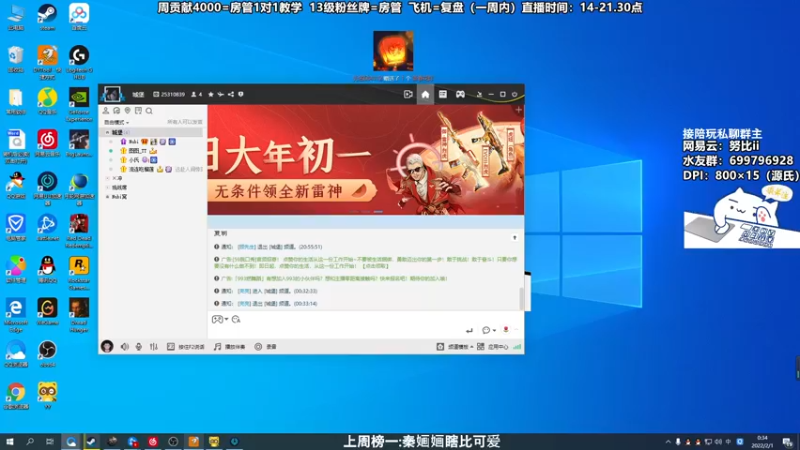Click the airplane icon in YY header
Viewport: 800px width, 450px height.
click(220, 94)
